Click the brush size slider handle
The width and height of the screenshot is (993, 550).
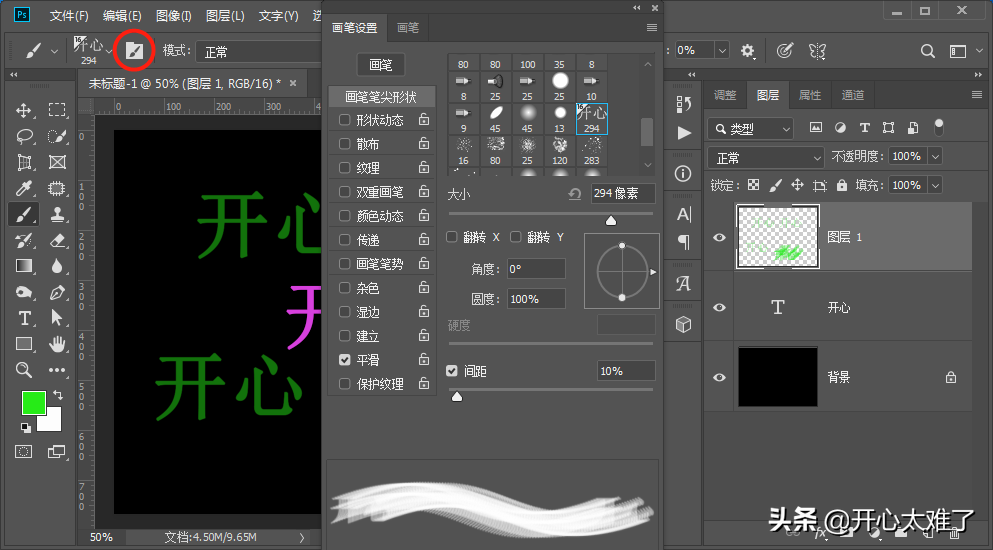[x=610, y=221]
